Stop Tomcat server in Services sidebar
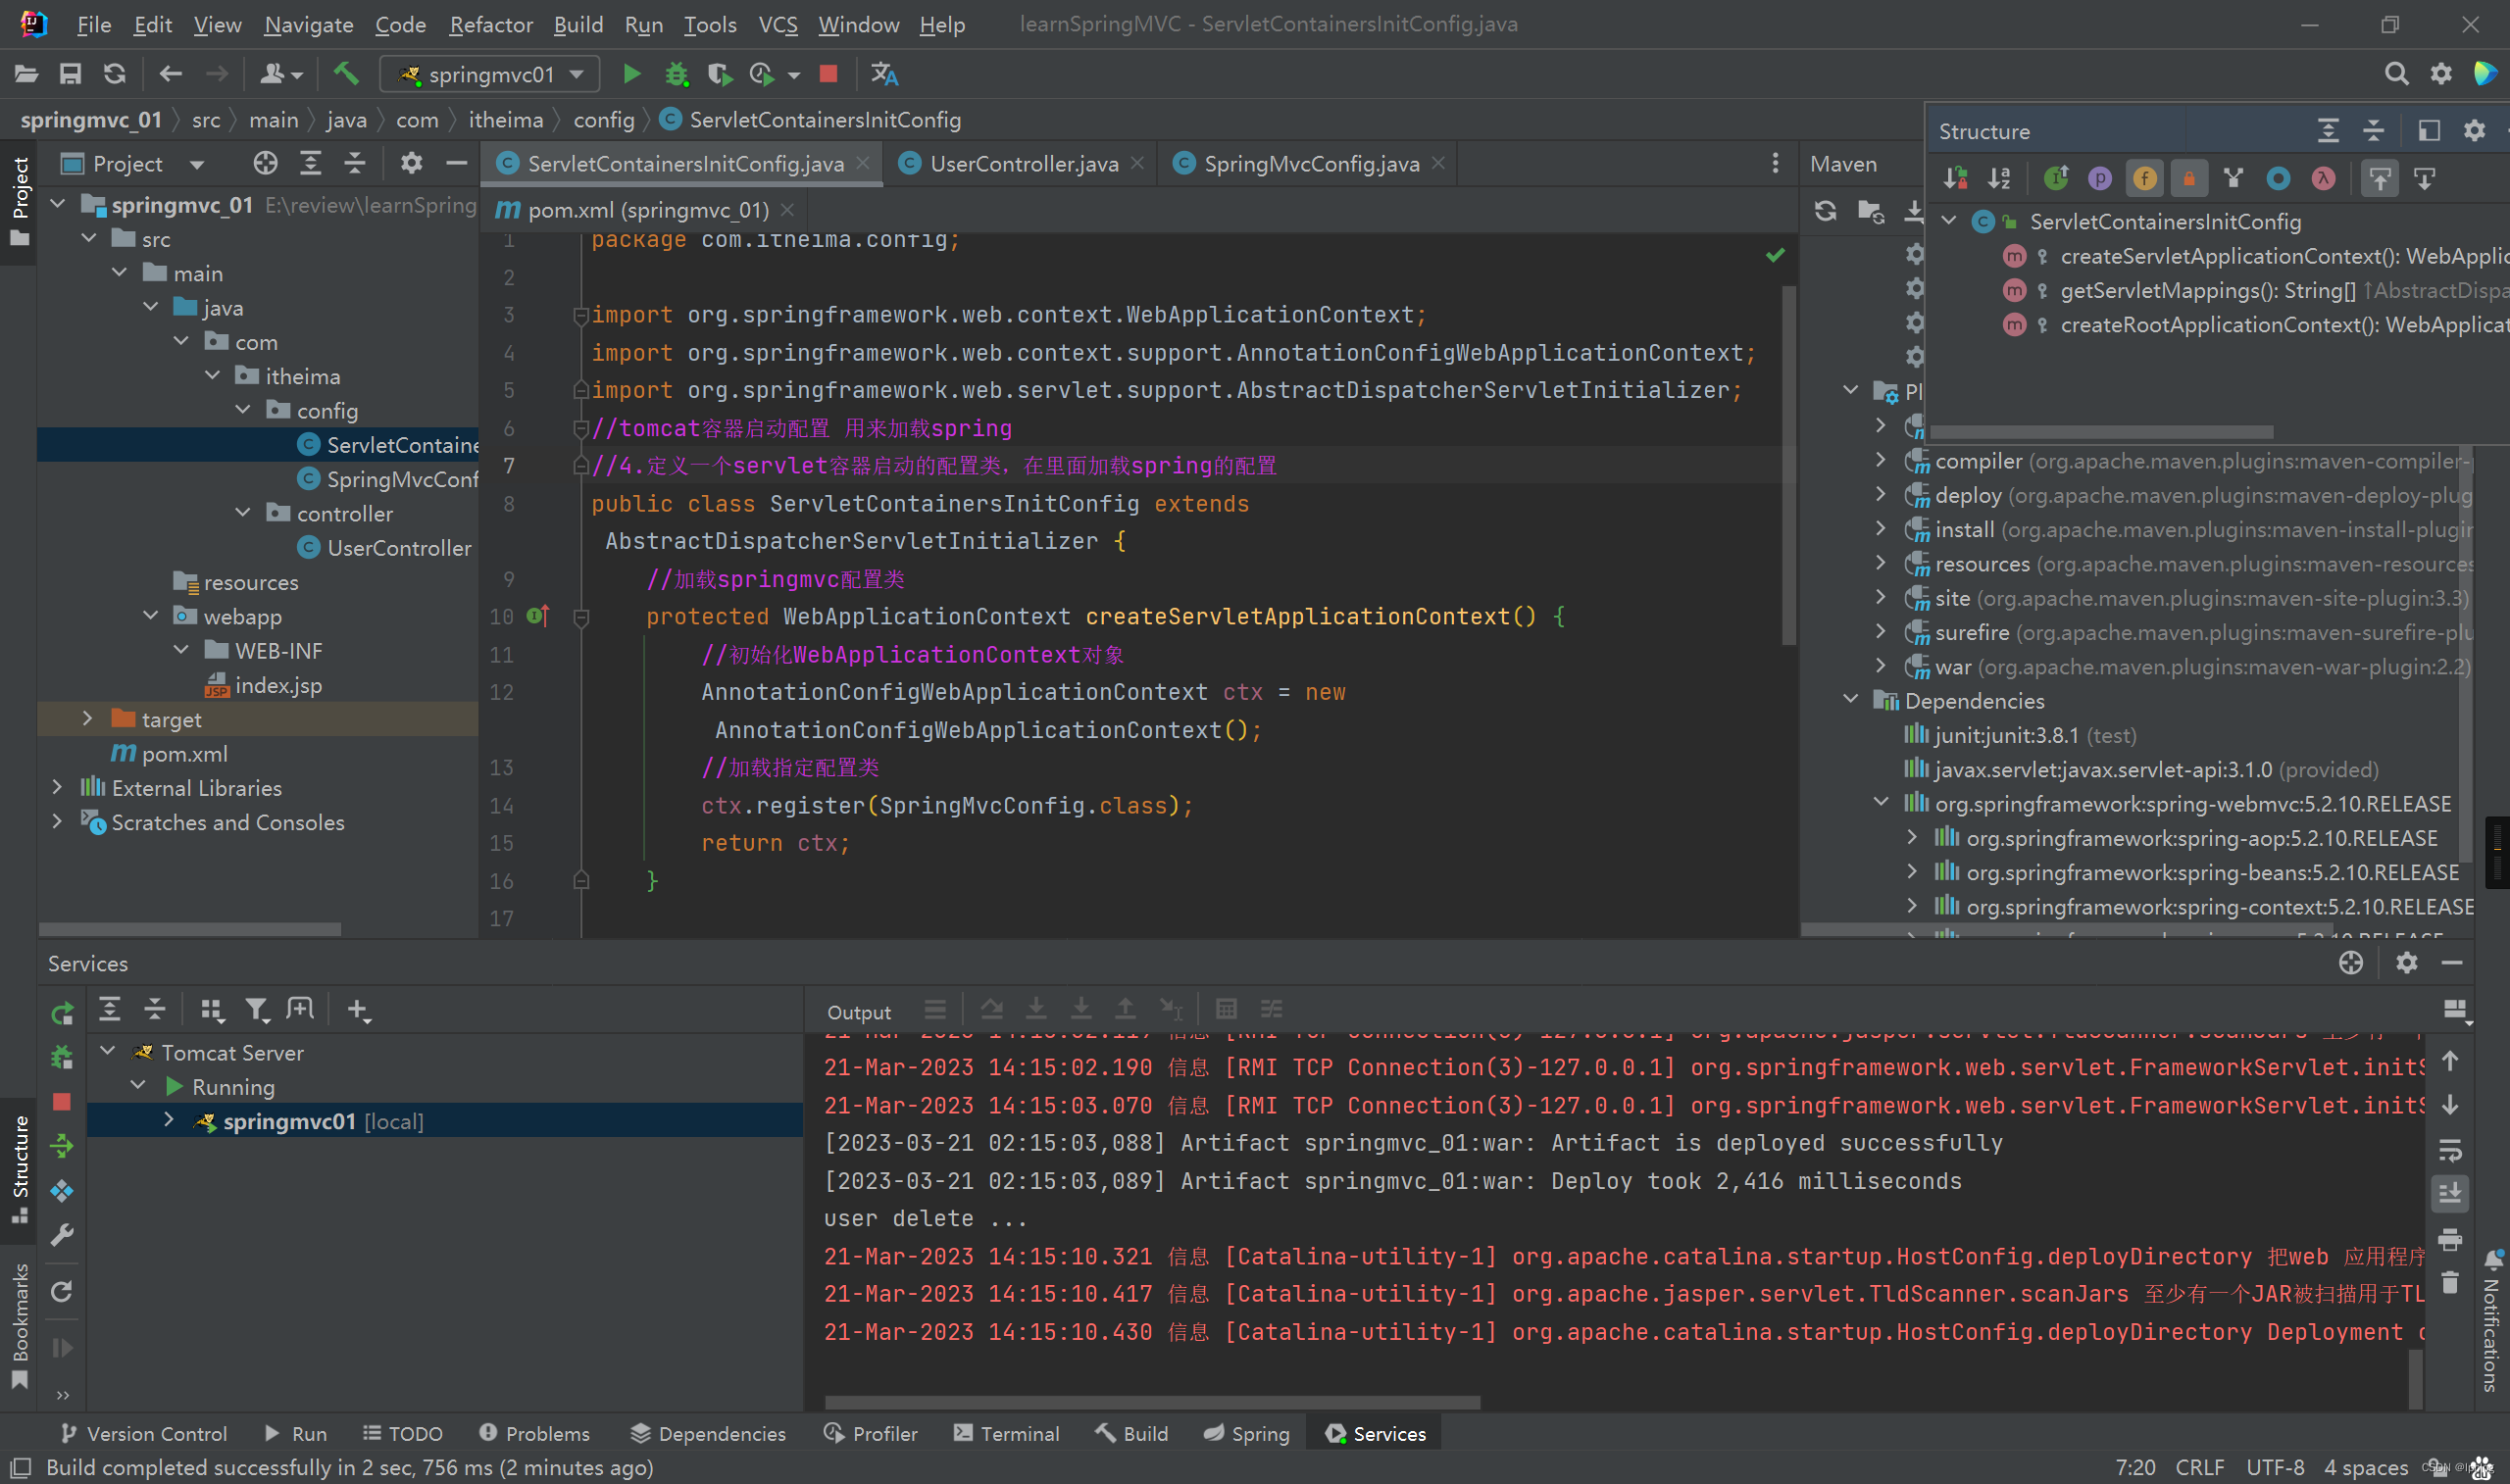The height and width of the screenshot is (1484, 2510). click(62, 1101)
